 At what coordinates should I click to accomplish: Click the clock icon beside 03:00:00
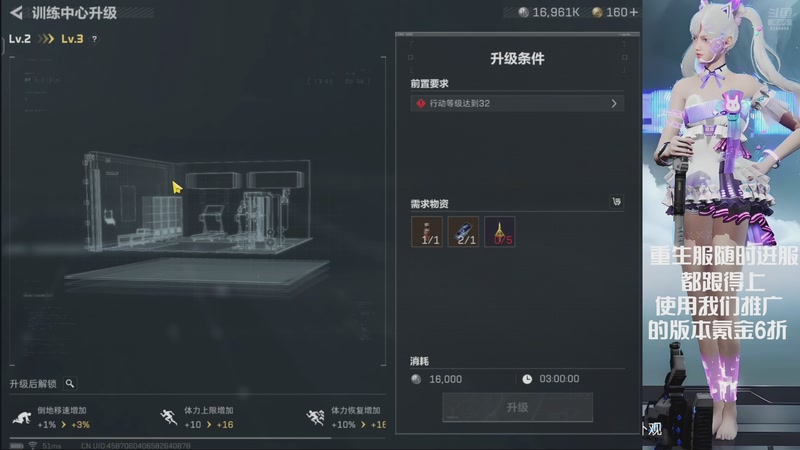click(x=527, y=379)
